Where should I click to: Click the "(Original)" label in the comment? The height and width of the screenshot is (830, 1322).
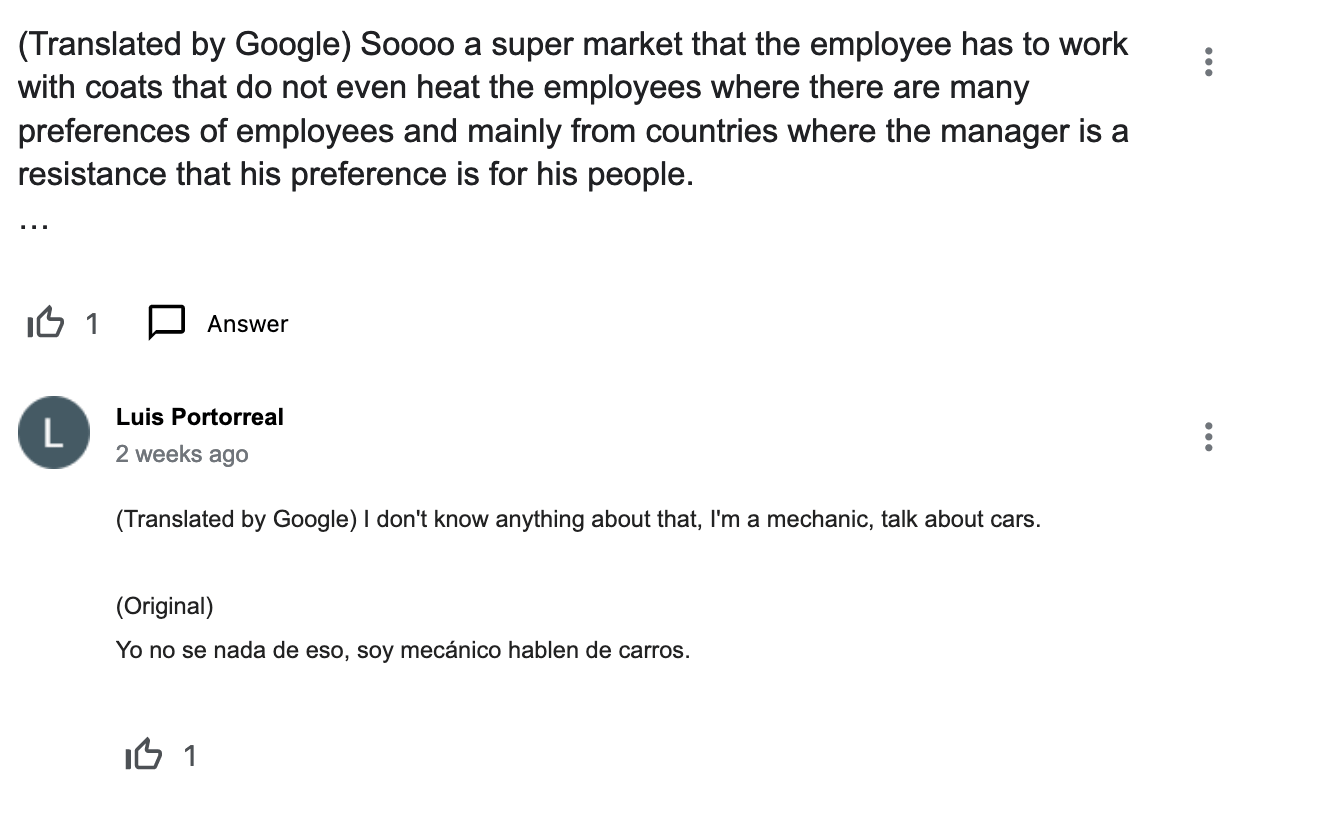(164, 606)
